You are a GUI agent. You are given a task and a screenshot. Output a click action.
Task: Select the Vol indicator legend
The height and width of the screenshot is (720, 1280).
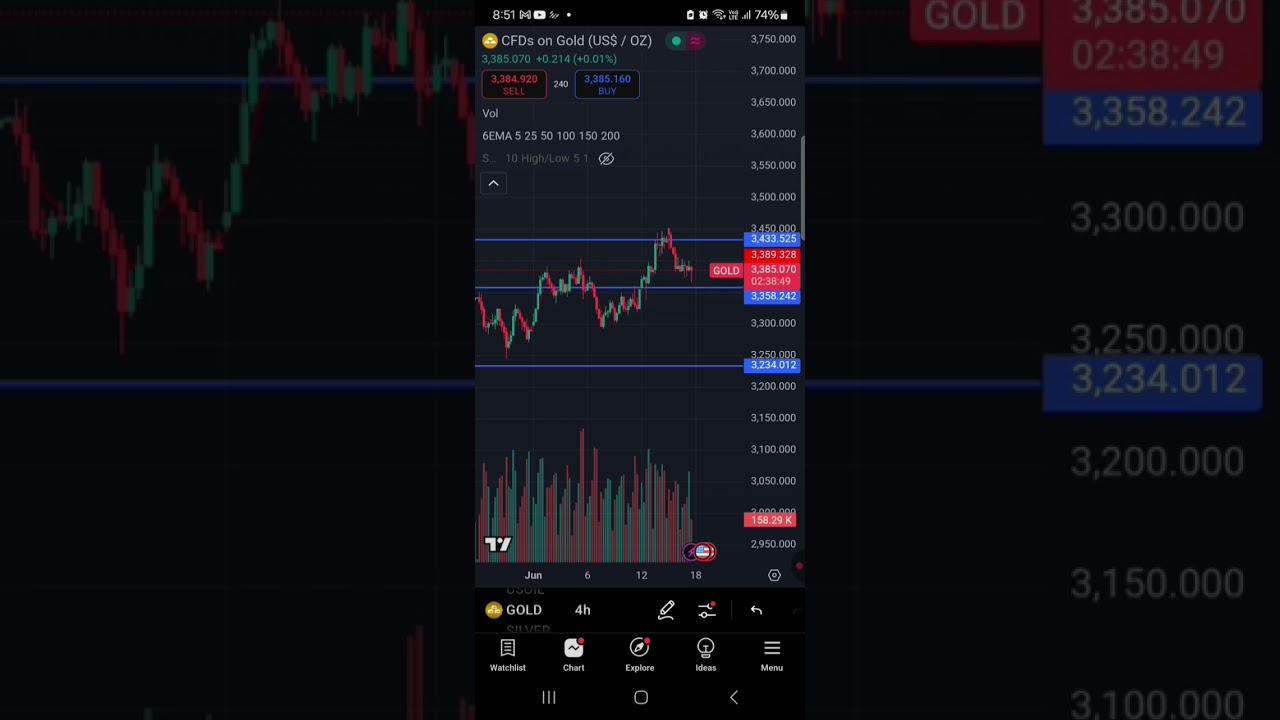click(490, 114)
